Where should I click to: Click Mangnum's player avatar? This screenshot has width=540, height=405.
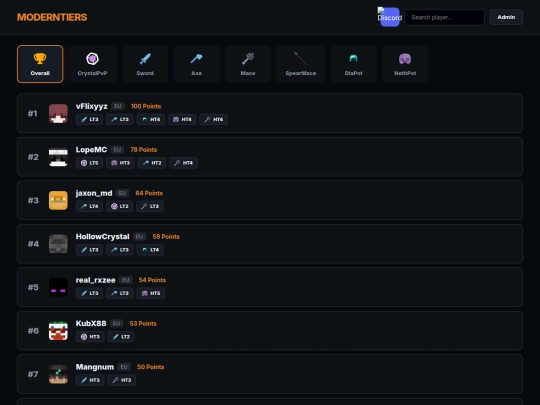tap(58, 374)
